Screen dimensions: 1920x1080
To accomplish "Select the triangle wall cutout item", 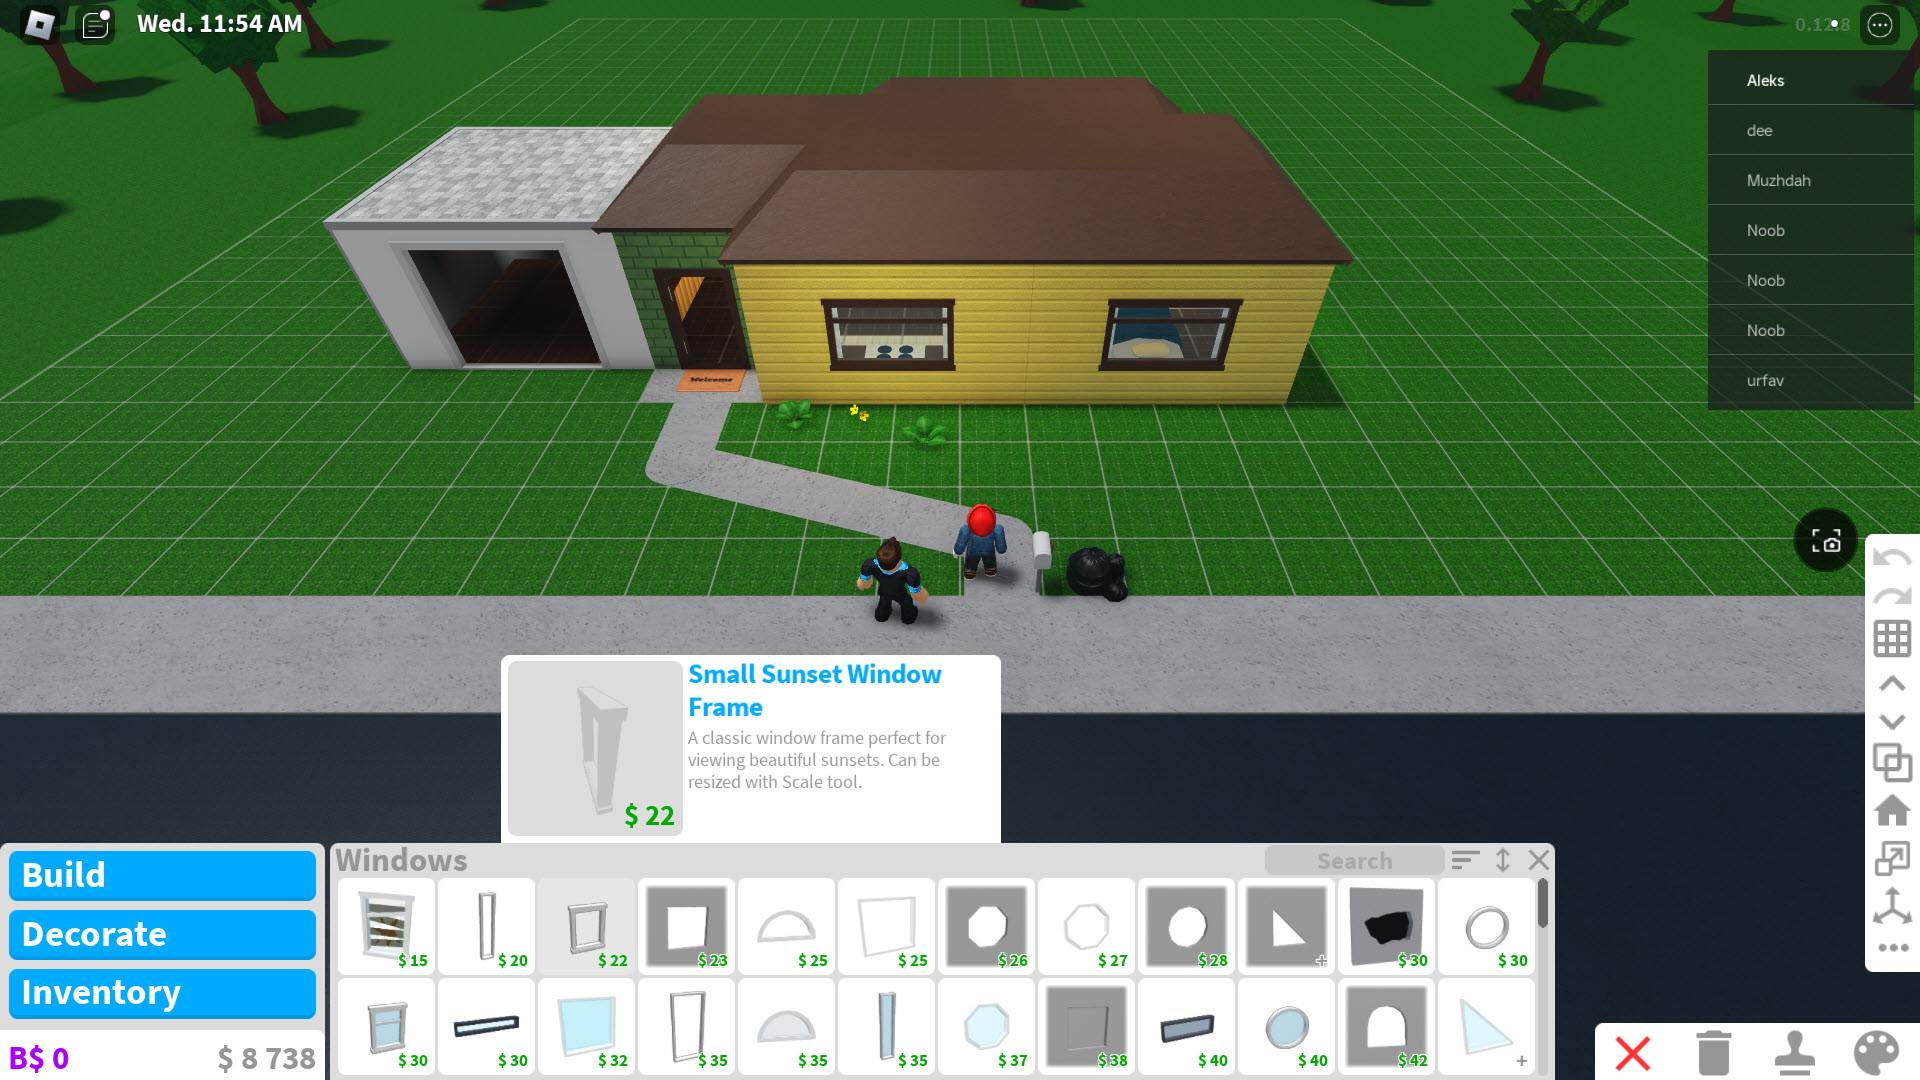I will (1286, 927).
